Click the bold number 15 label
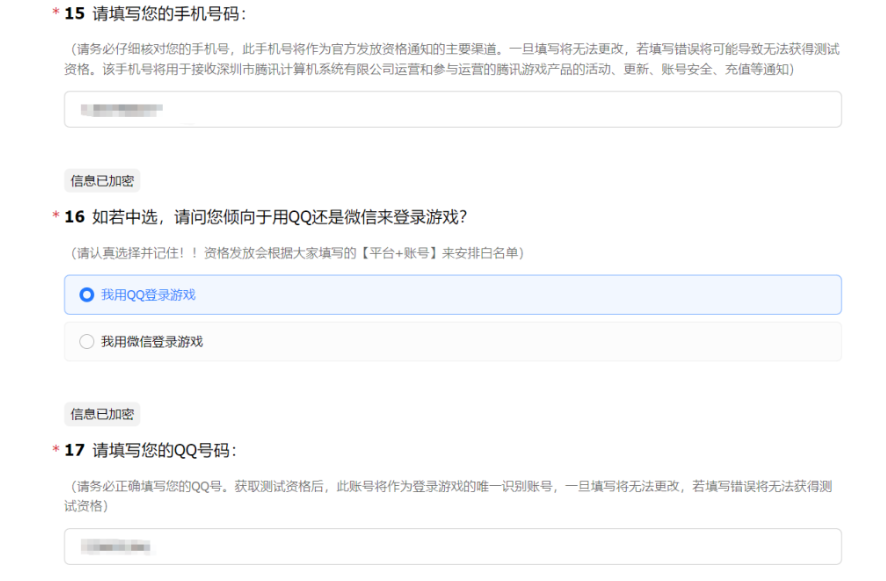 [x=74, y=15]
